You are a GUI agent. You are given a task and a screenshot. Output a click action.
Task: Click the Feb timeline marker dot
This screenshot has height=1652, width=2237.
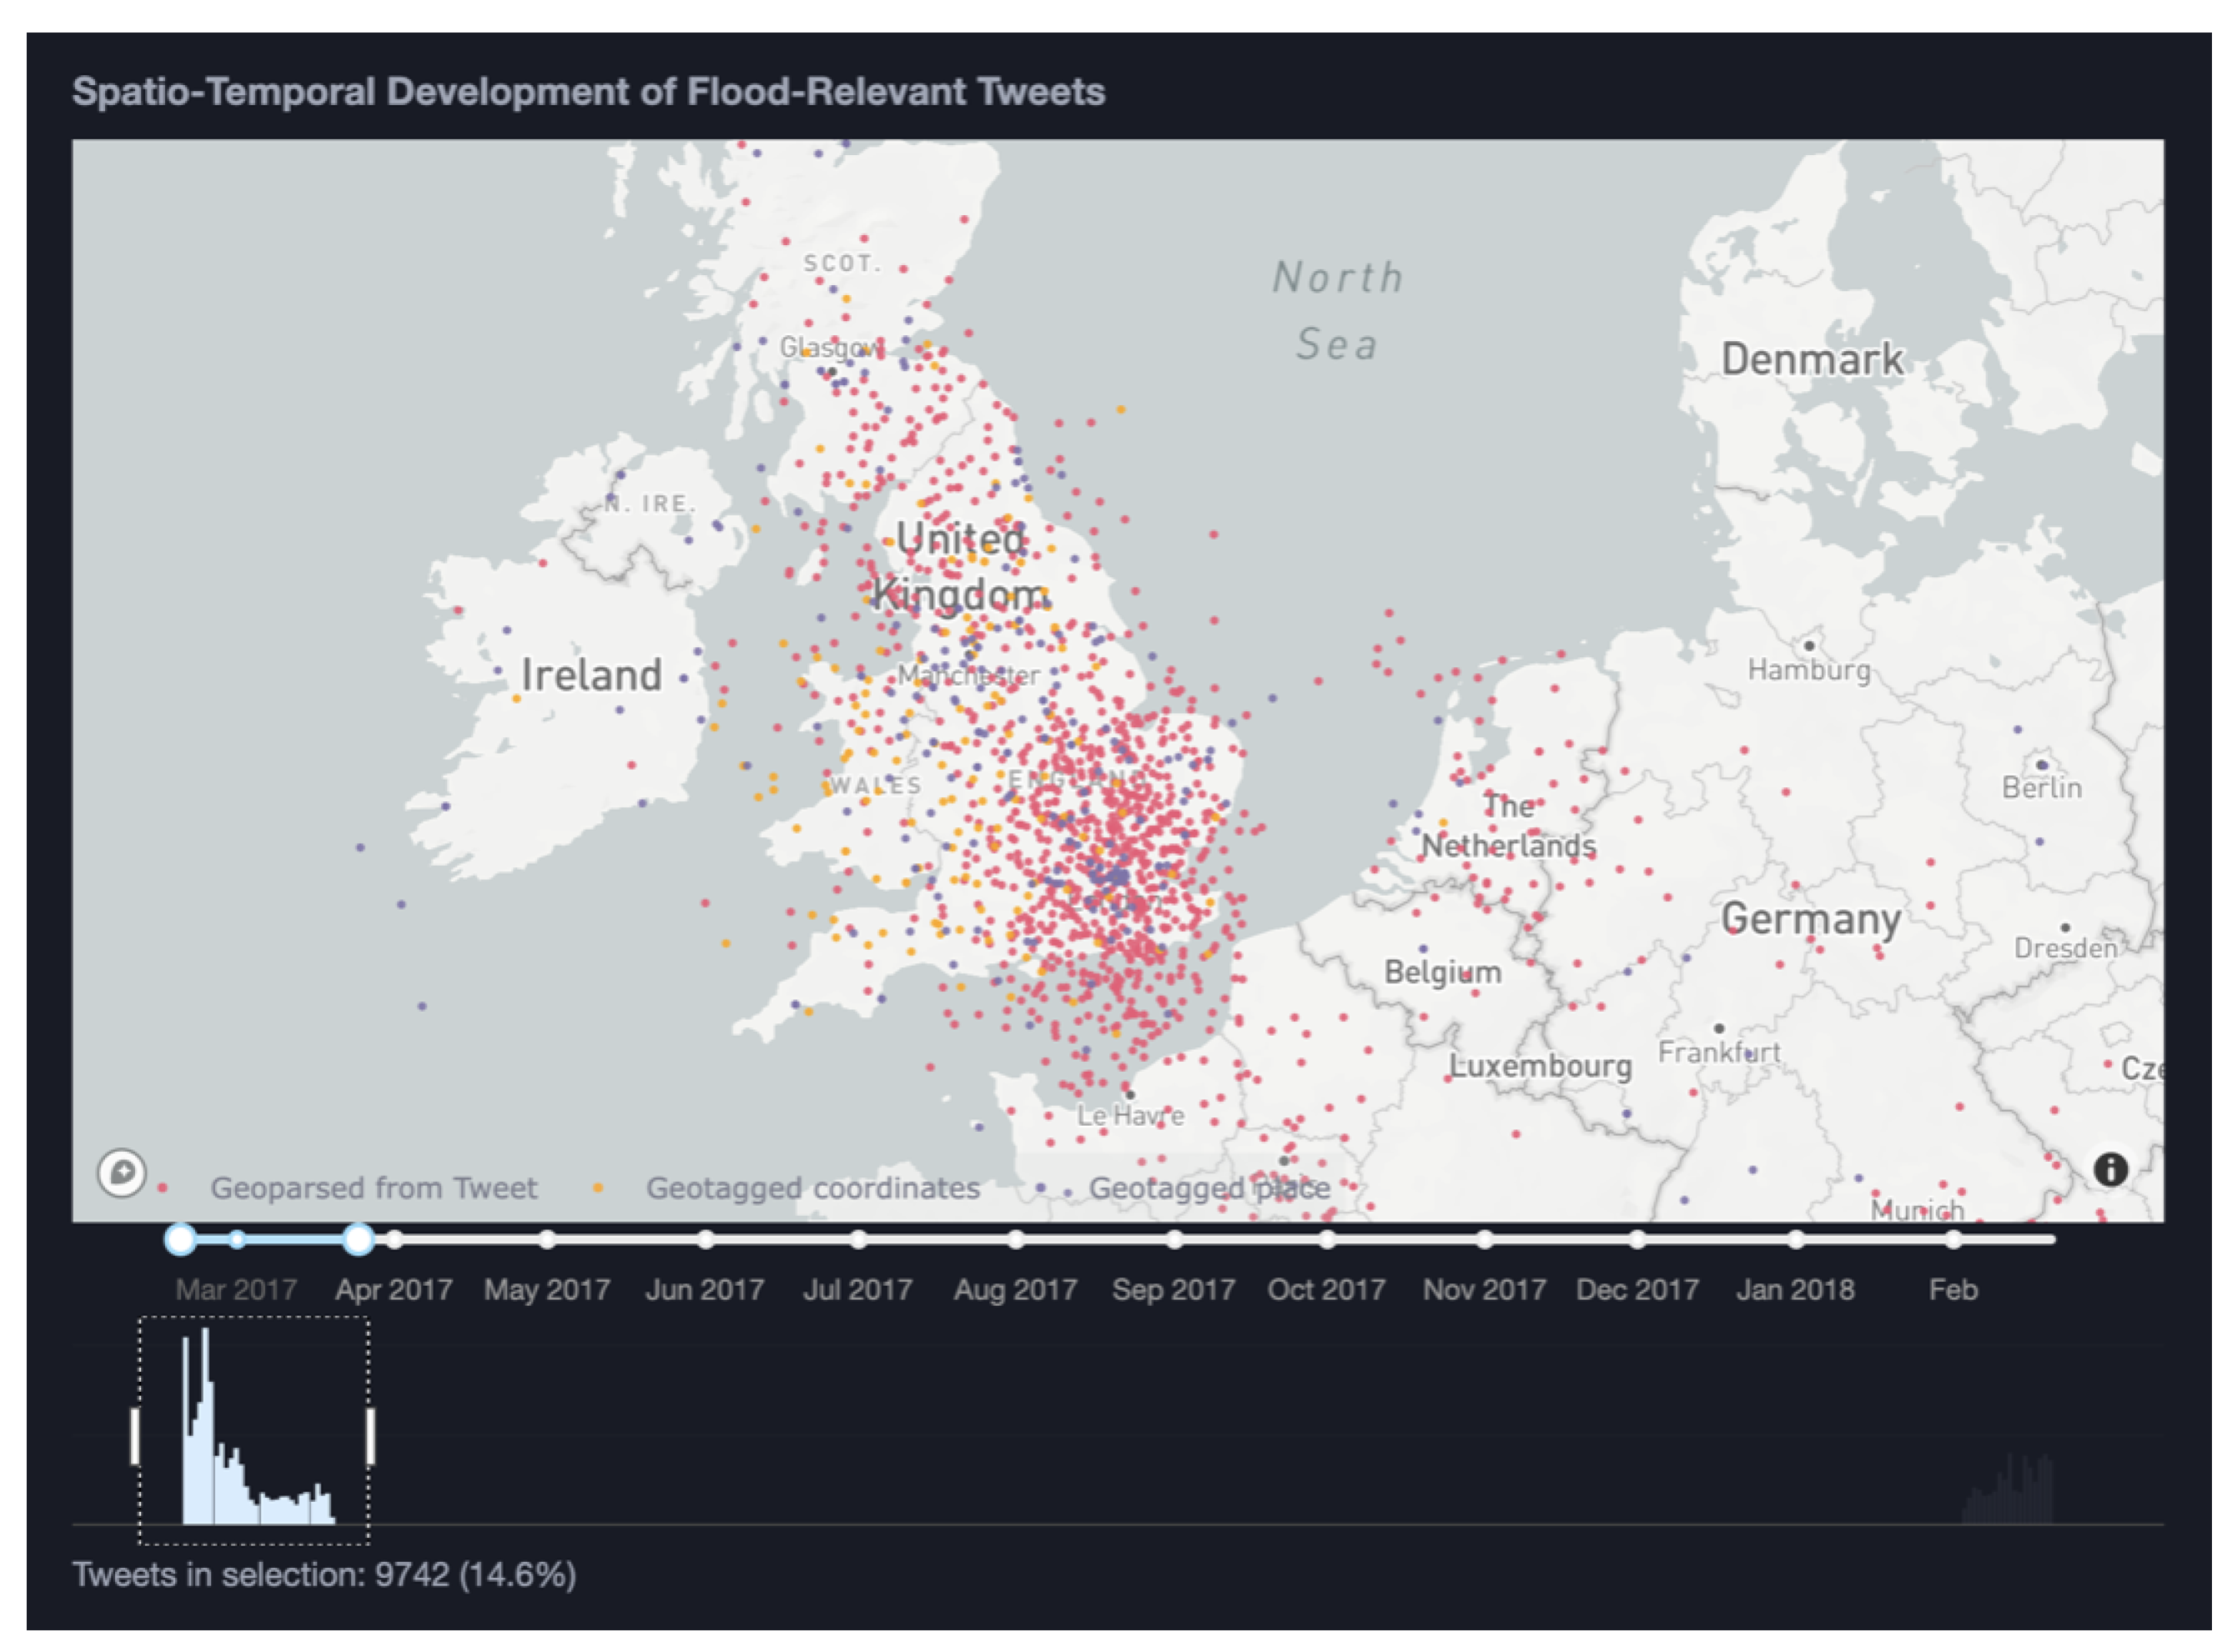tap(1953, 1239)
